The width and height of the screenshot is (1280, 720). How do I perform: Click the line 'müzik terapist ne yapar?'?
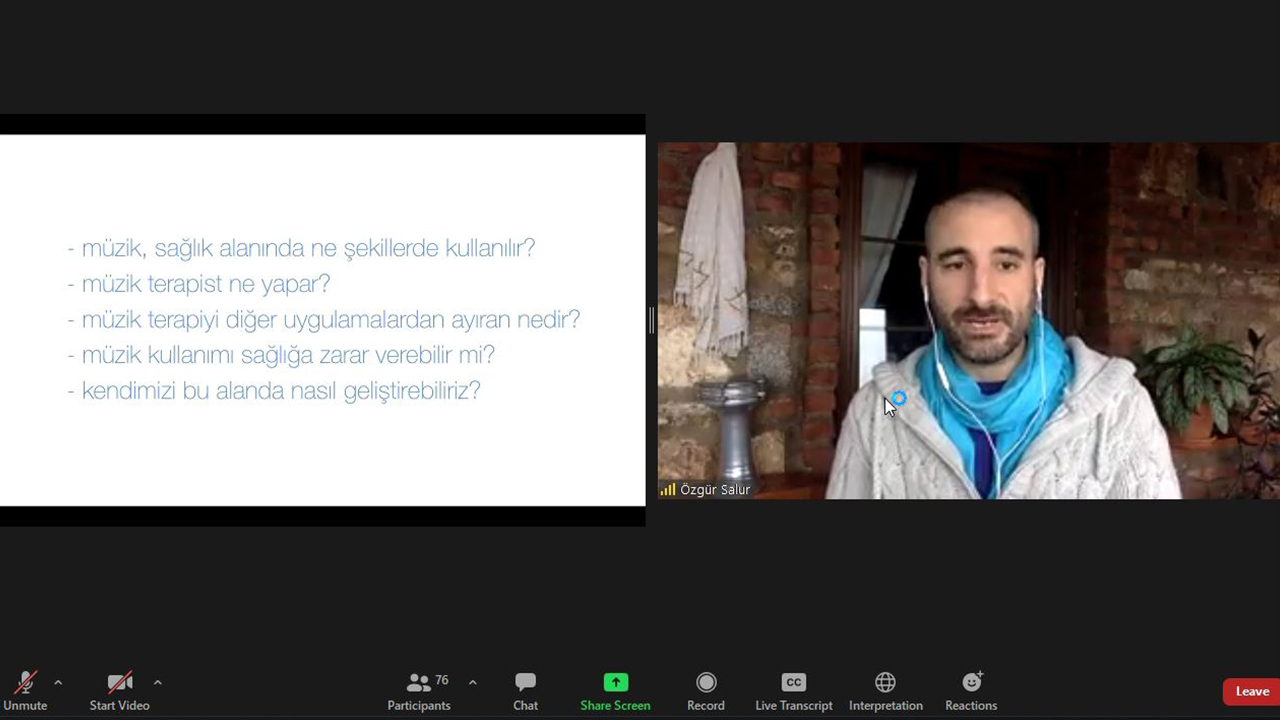[199, 284]
